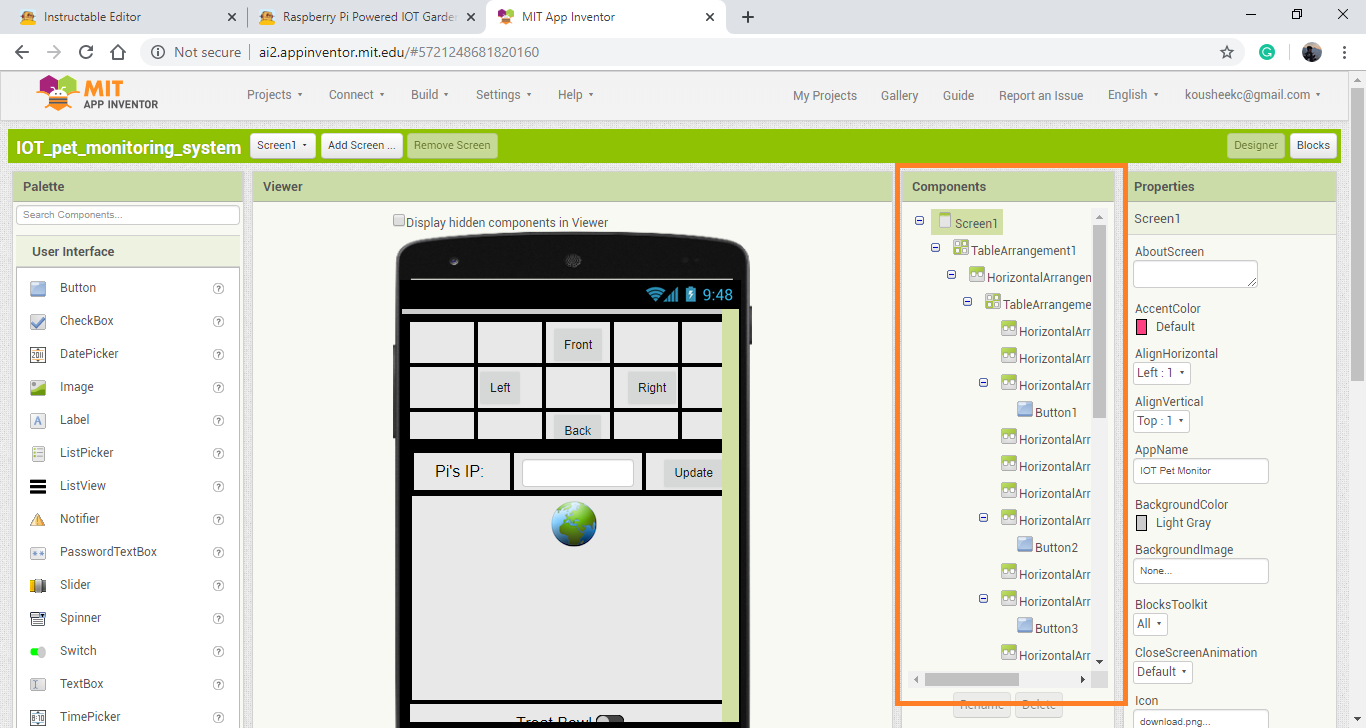Collapse the arrangement containing Button3
1366x728 pixels.
pyautogui.click(x=983, y=598)
